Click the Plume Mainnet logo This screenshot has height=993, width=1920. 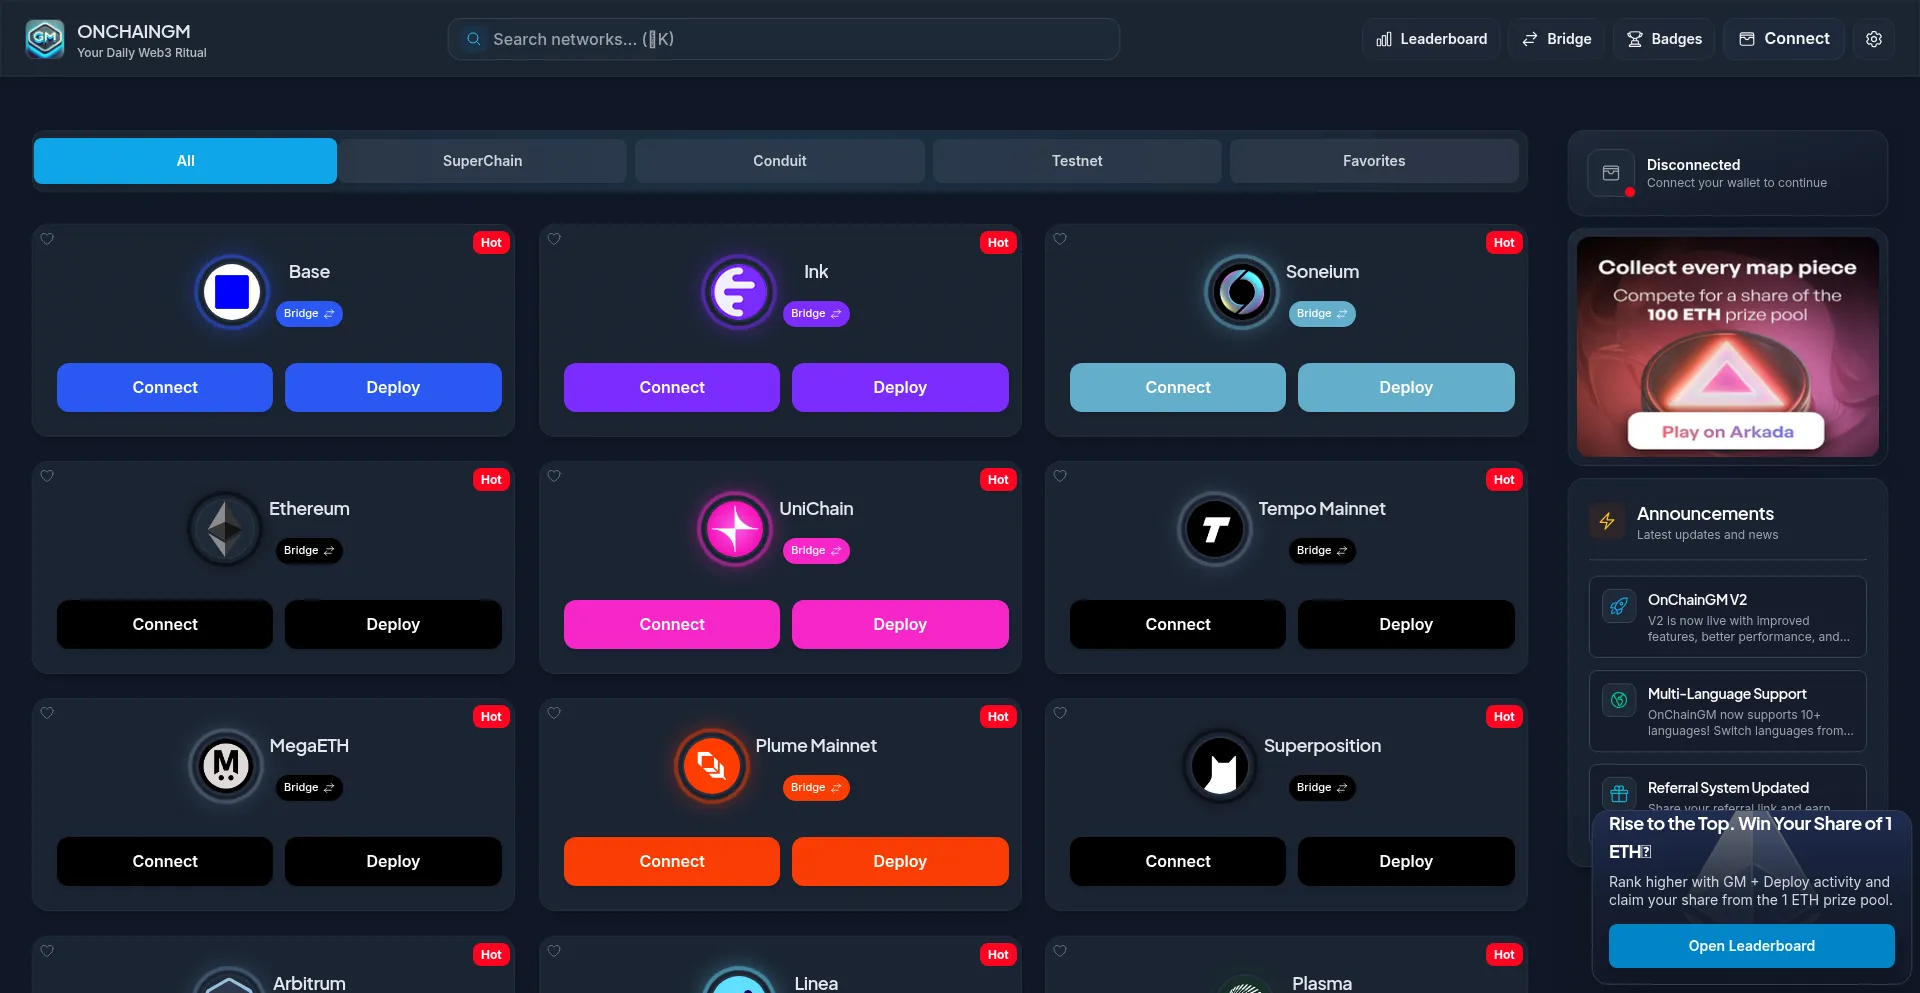point(712,766)
